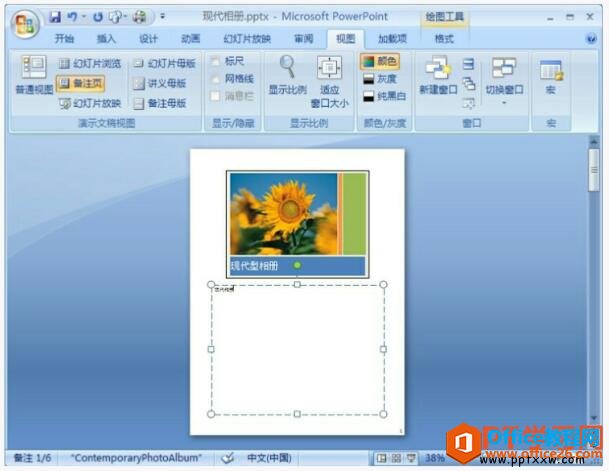Save the presentation via Quick Access

pos(55,17)
